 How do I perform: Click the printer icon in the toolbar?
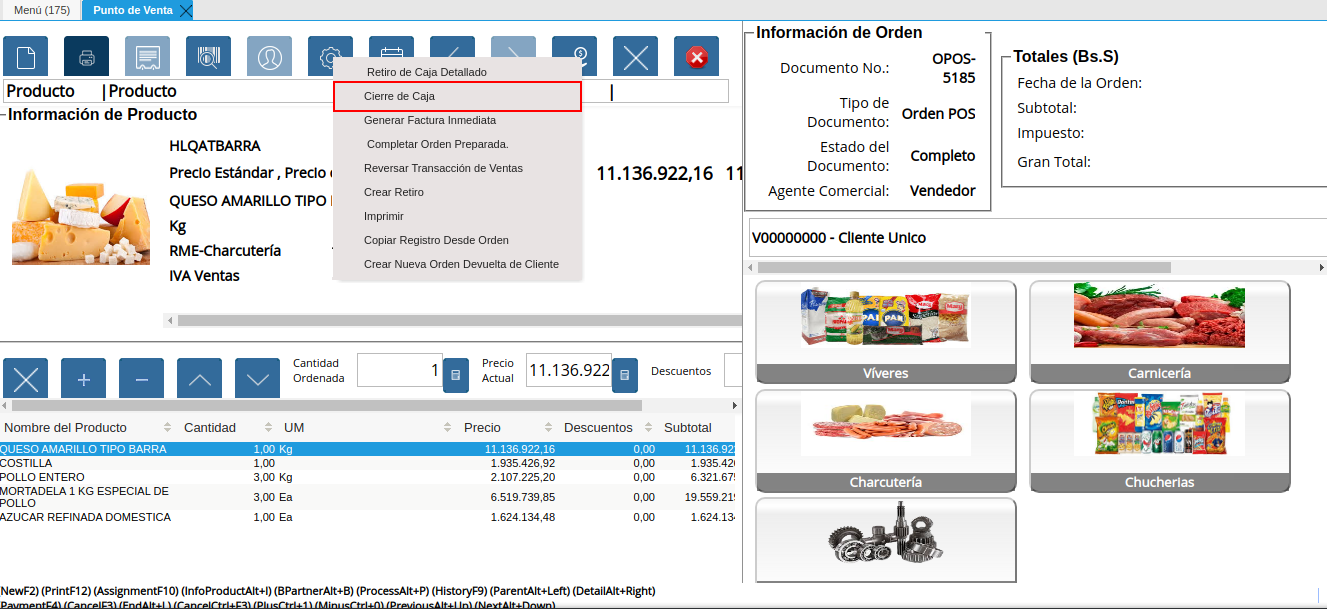tap(86, 56)
